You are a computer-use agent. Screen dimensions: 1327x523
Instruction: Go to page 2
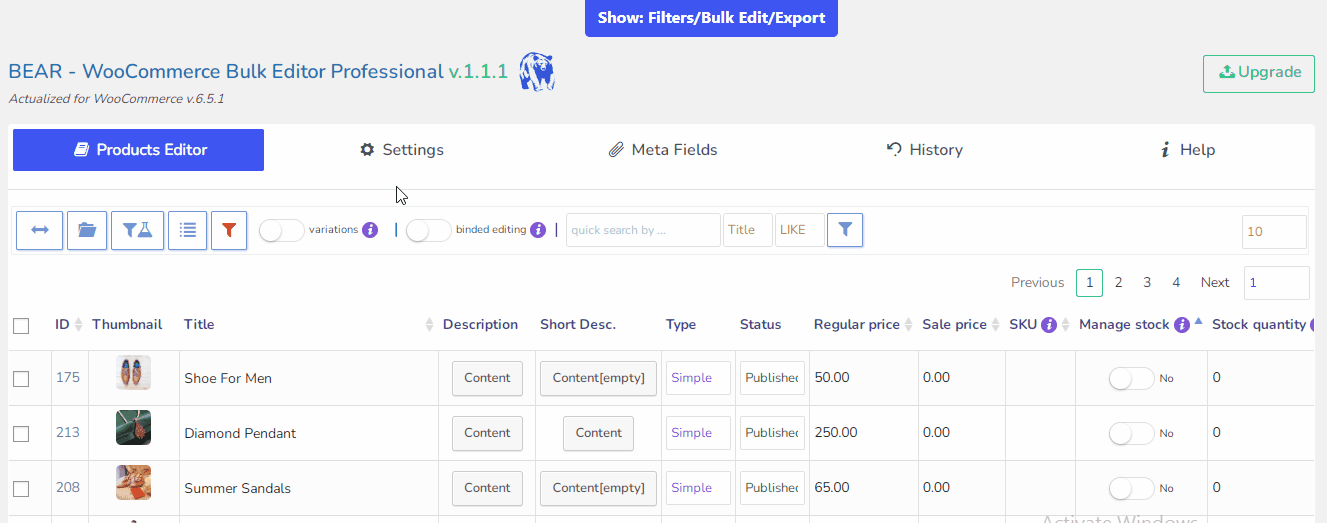1118,283
